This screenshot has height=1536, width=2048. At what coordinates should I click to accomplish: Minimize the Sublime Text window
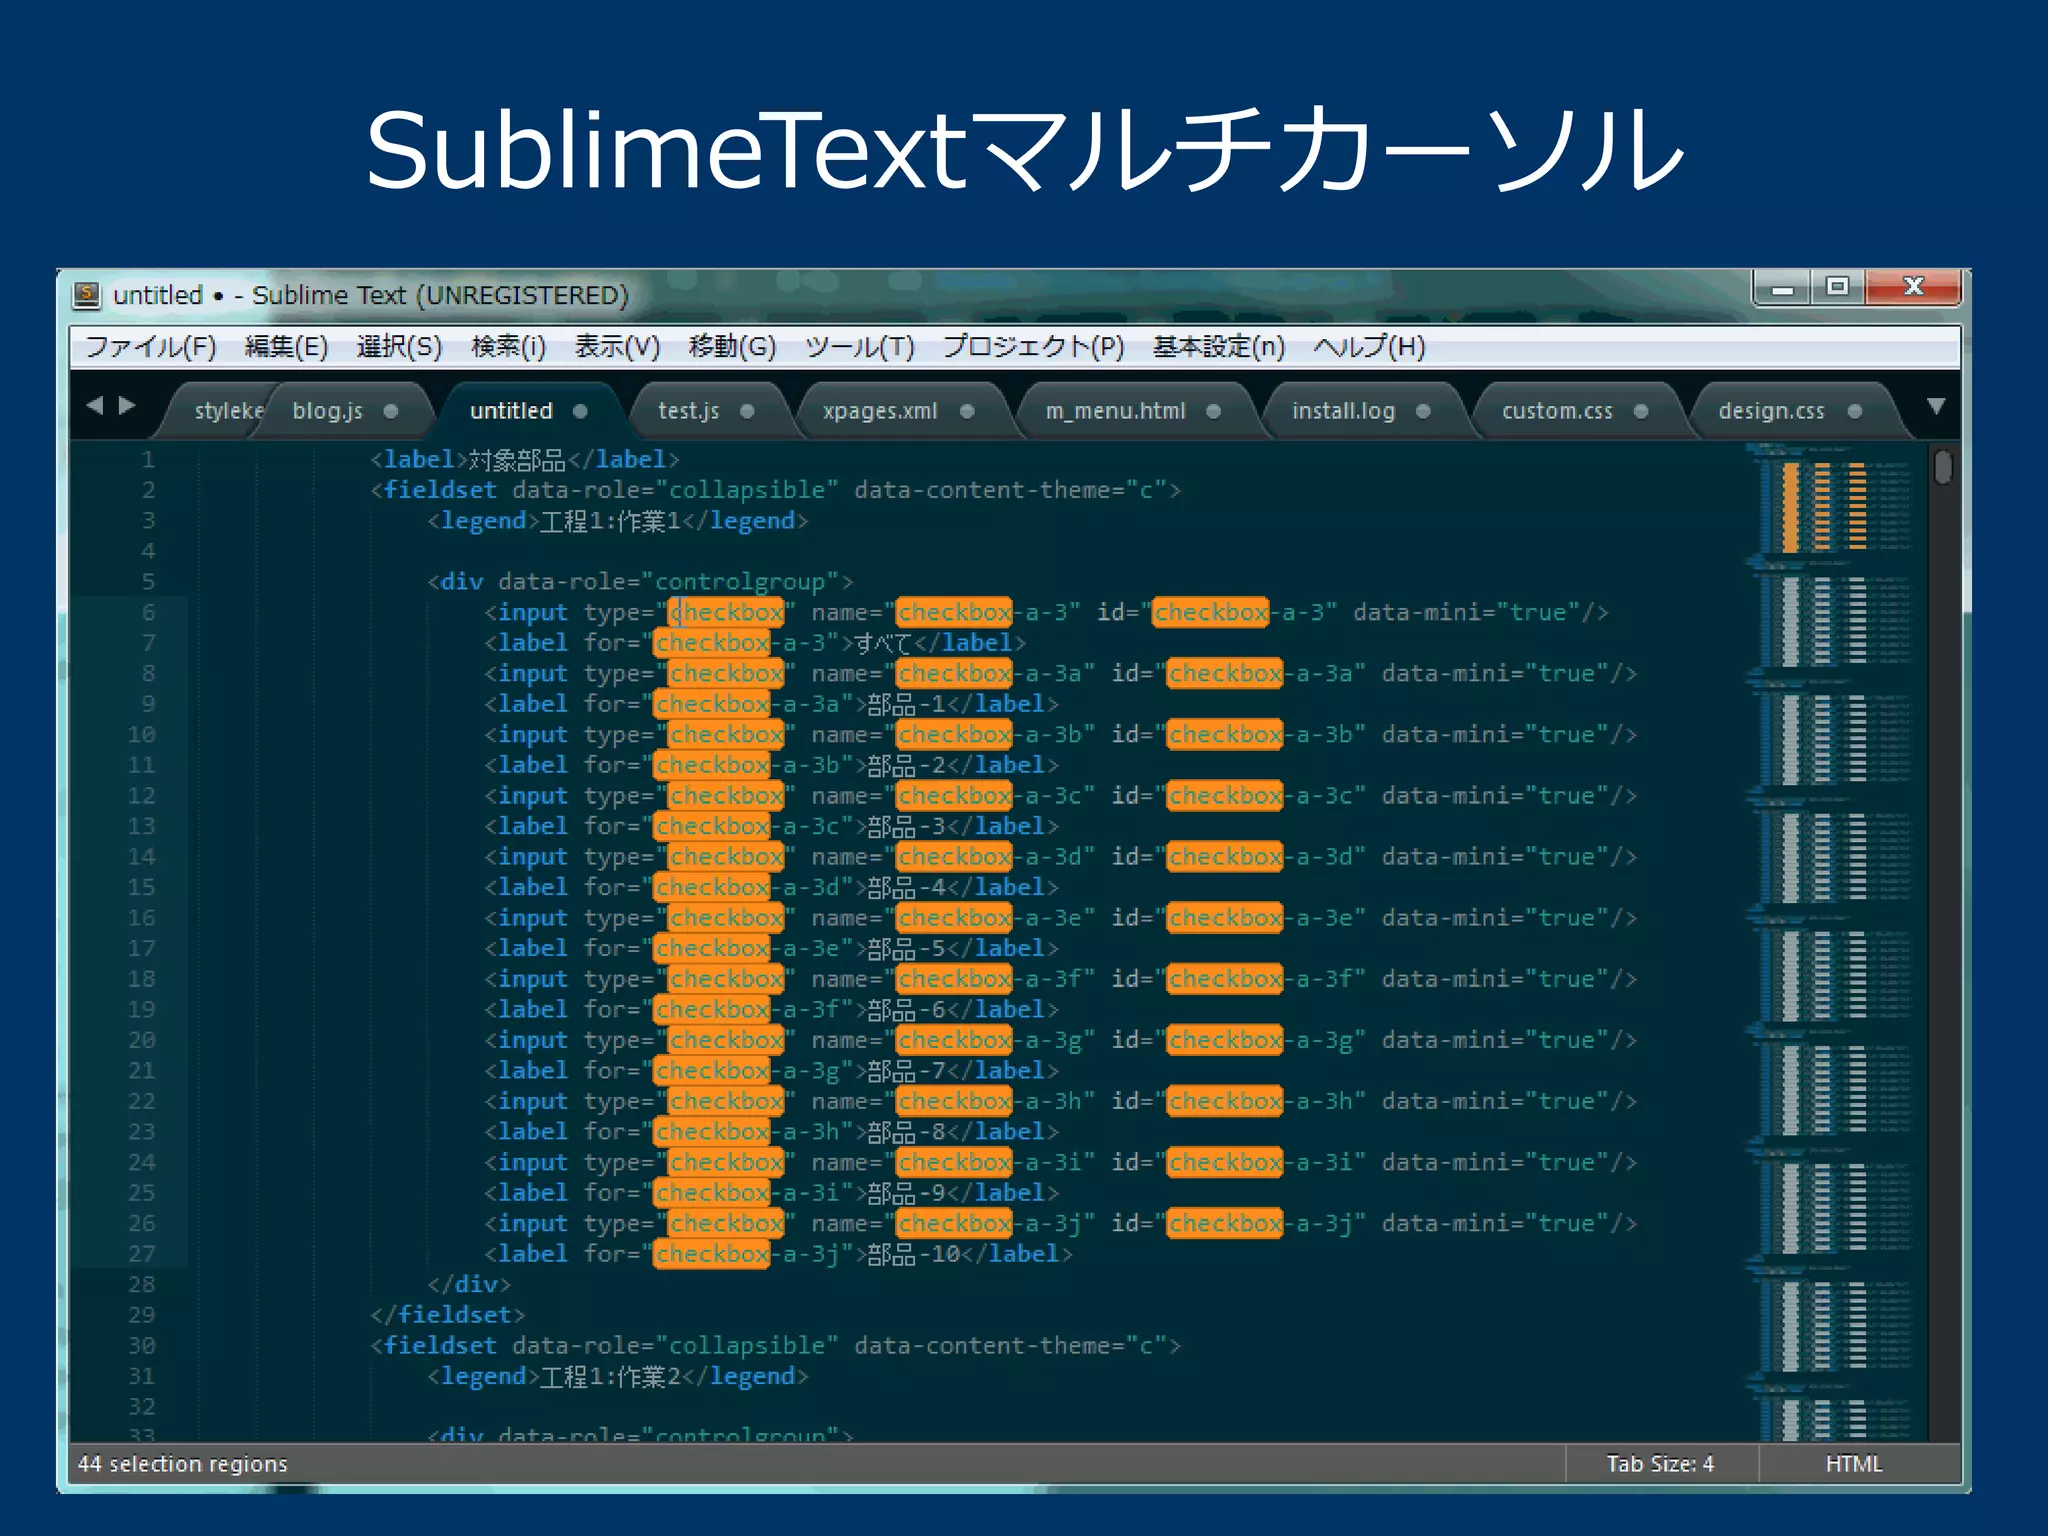point(1782,288)
